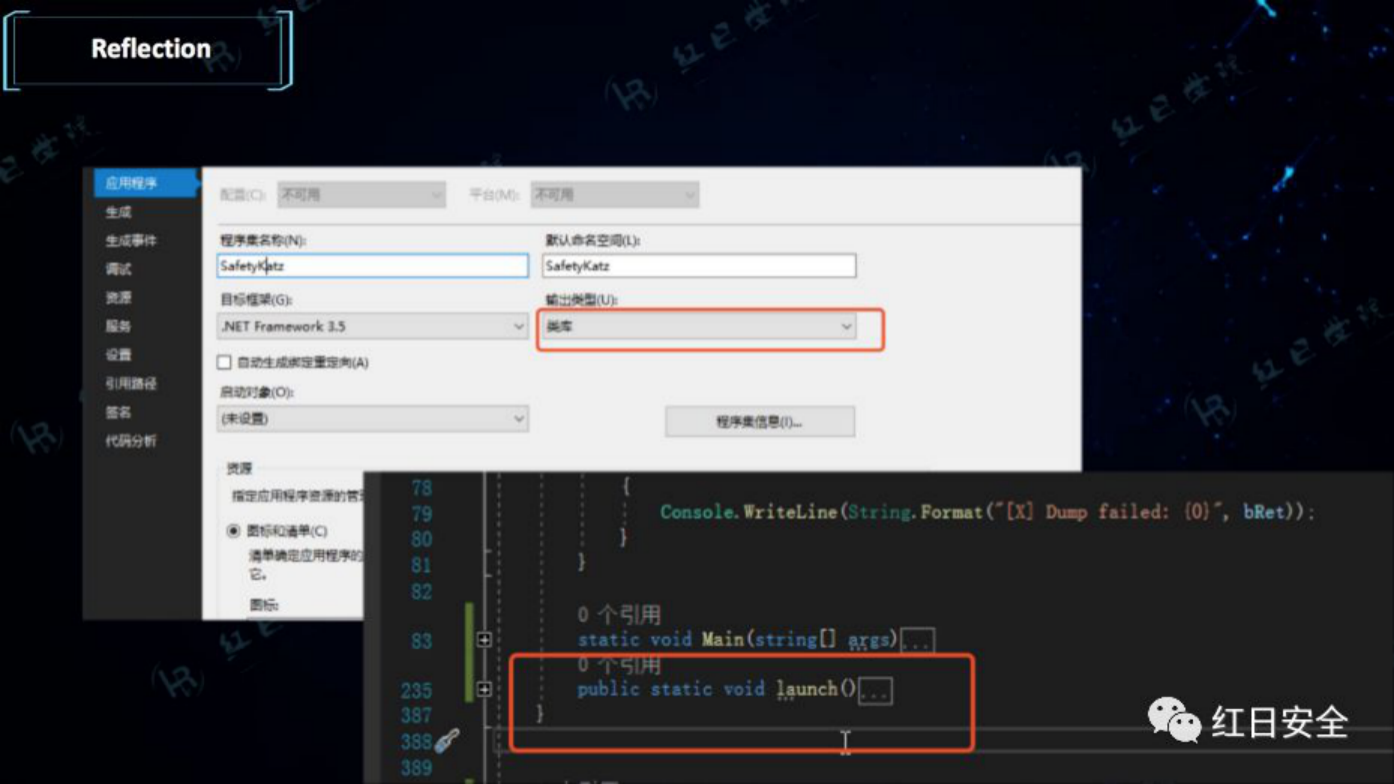
Task: Select the 调试 tab
Action: 119,269
